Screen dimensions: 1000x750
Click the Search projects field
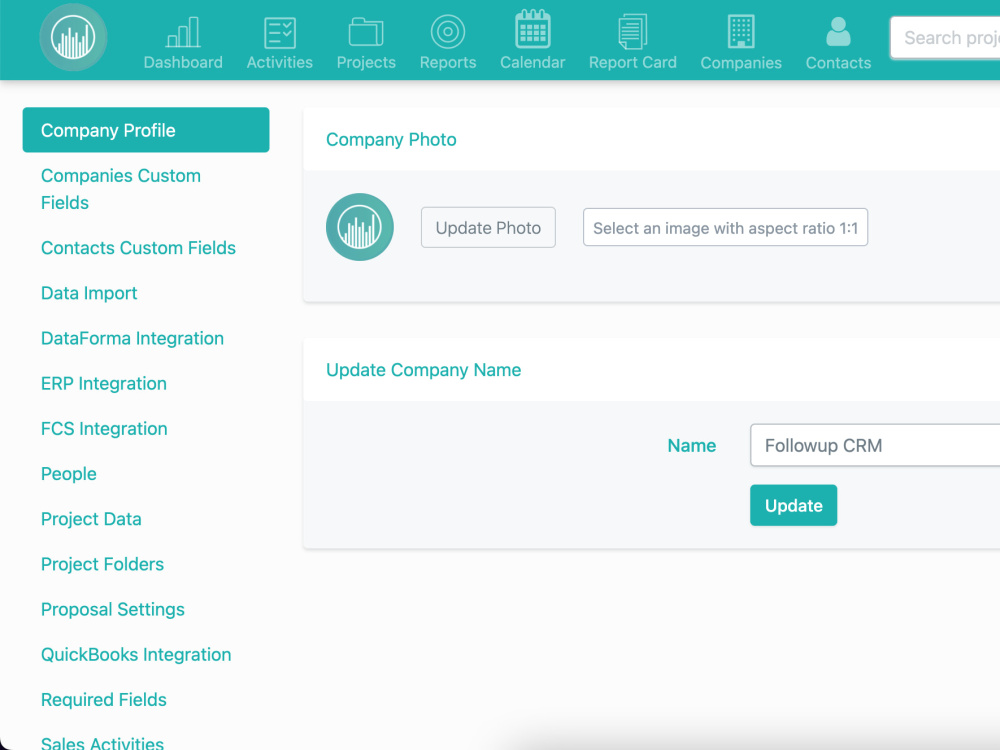click(x=945, y=38)
